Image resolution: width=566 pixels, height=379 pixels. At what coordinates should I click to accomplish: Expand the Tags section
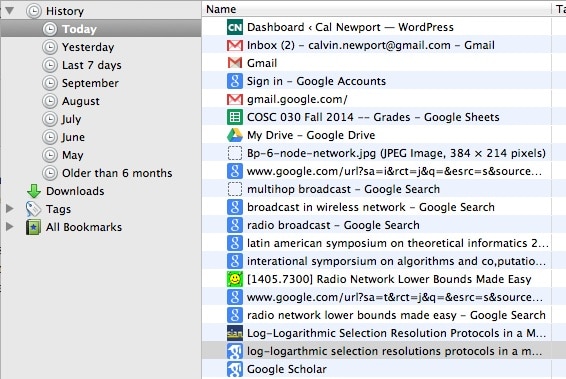tap(10, 209)
